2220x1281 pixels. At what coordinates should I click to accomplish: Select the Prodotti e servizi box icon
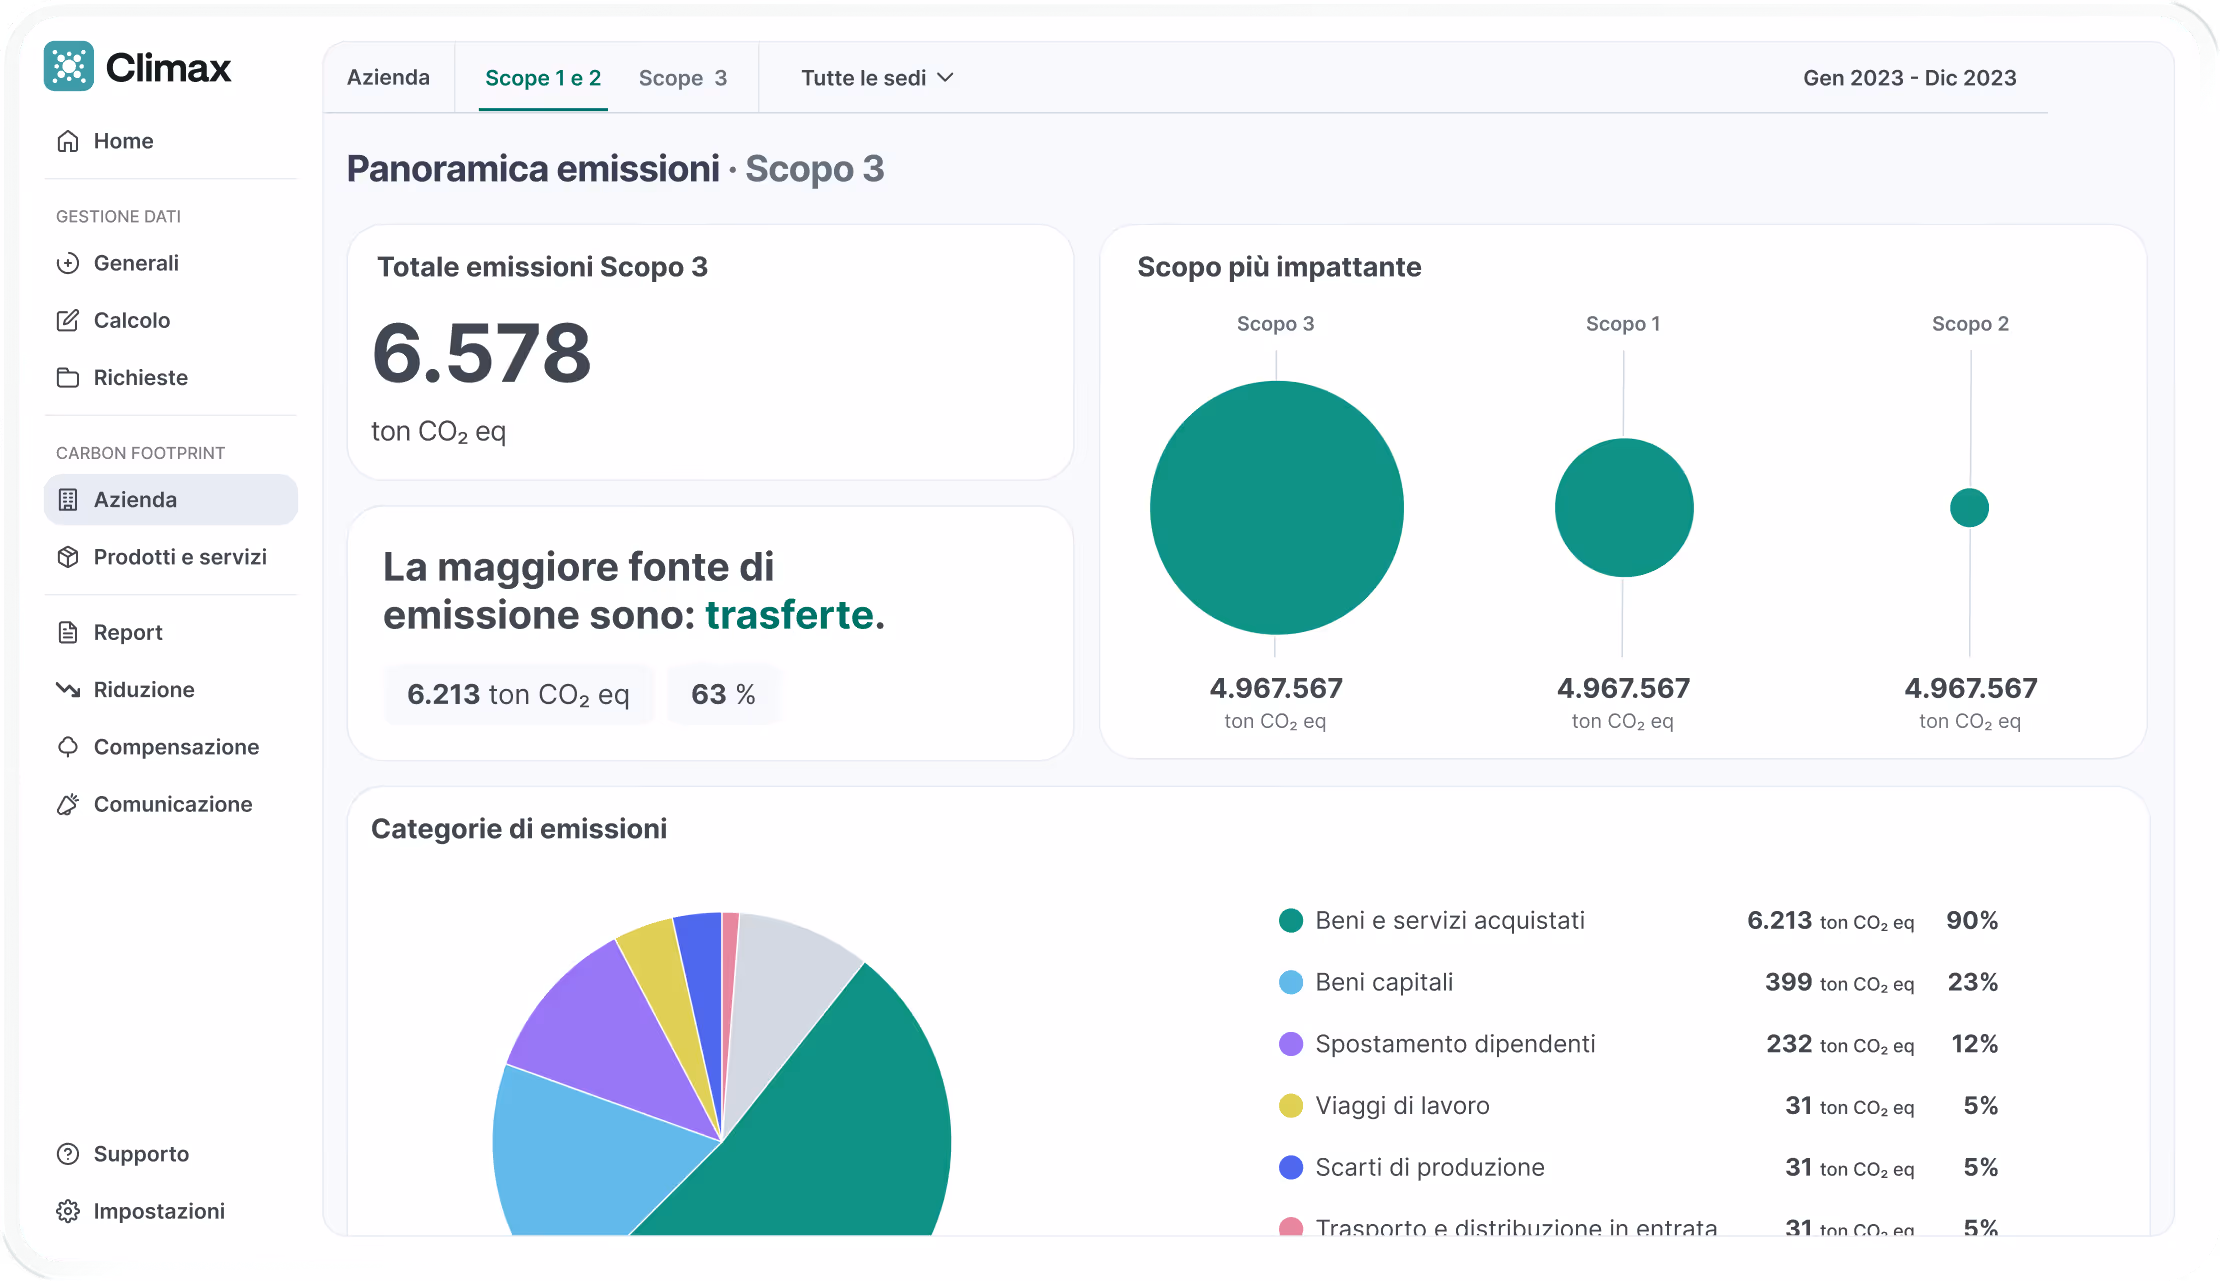tap(68, 557)
